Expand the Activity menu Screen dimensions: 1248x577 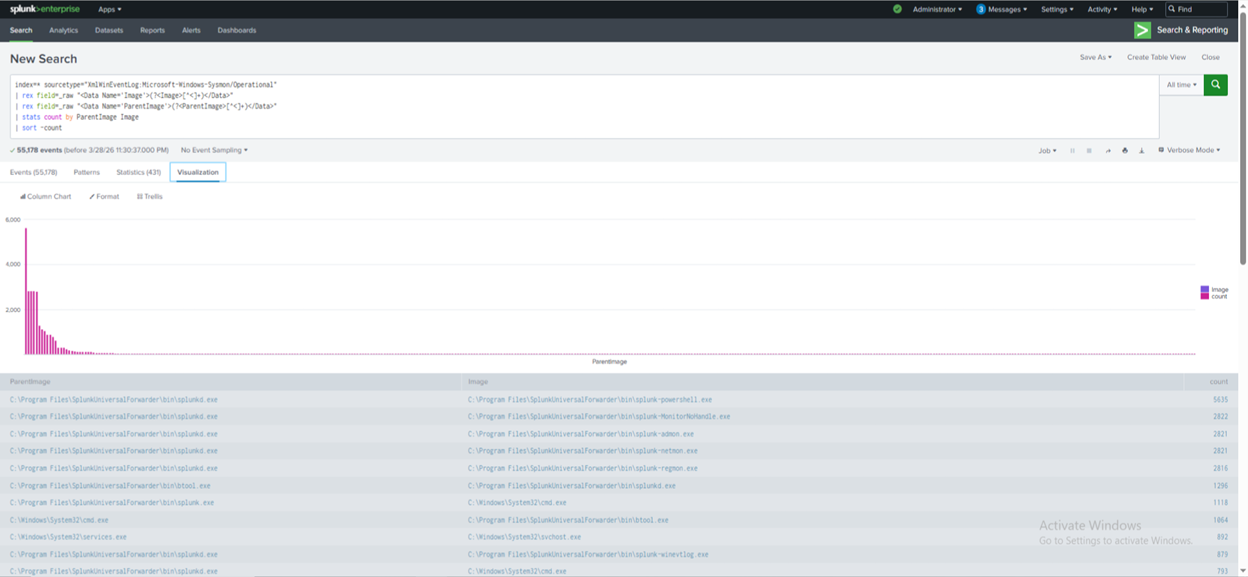tap(1102, 9)
